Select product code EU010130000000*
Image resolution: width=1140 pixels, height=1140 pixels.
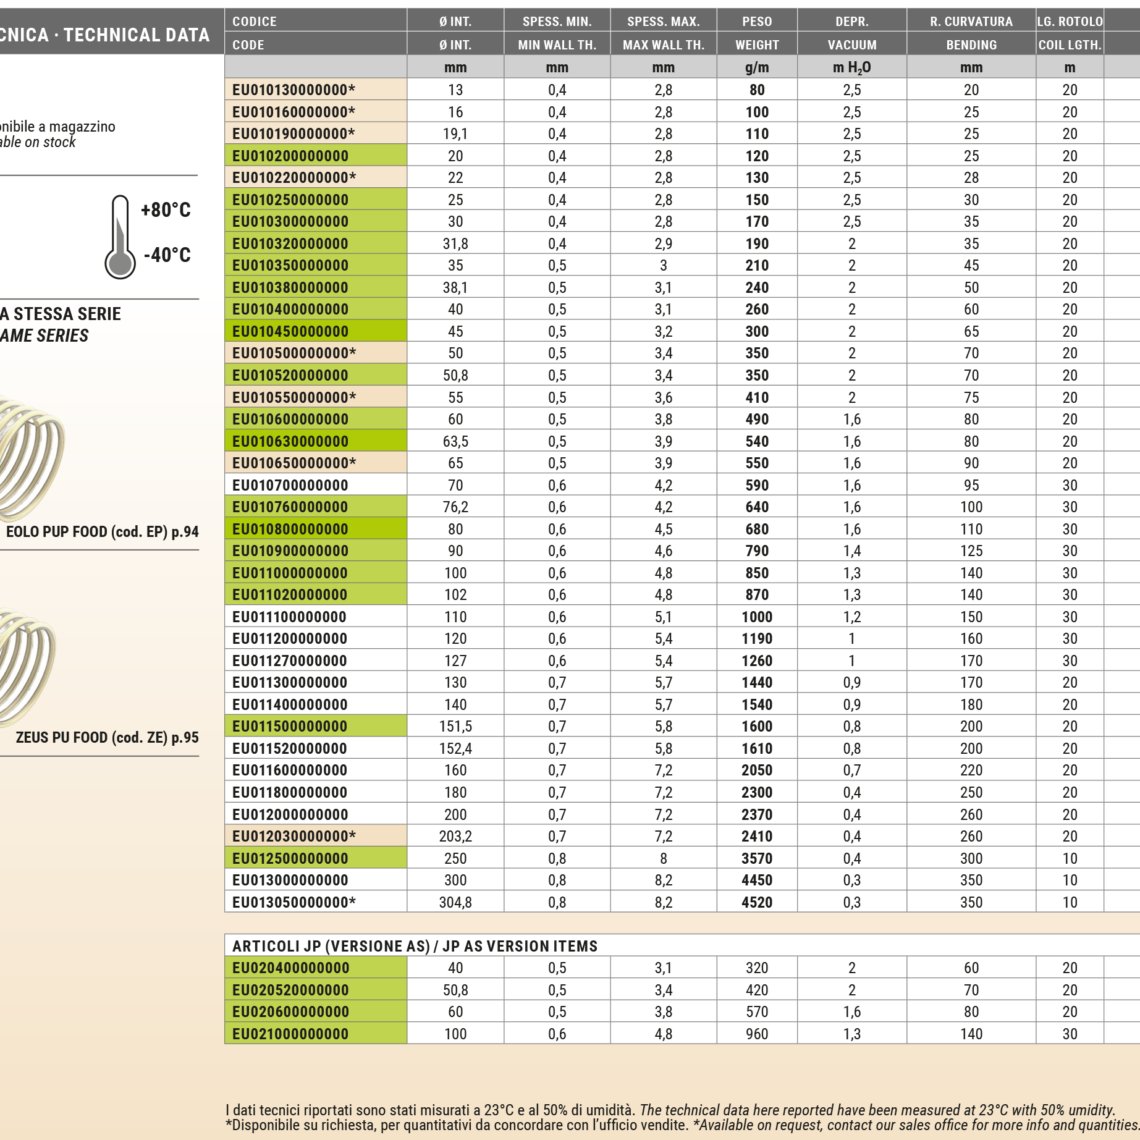pyautogui.click(x=293, y=90)
